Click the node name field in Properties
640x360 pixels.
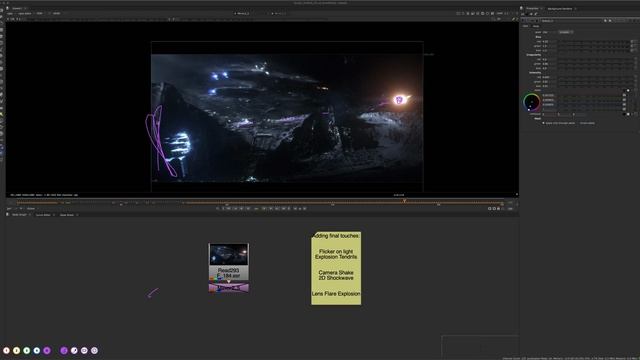click(571, 21)
